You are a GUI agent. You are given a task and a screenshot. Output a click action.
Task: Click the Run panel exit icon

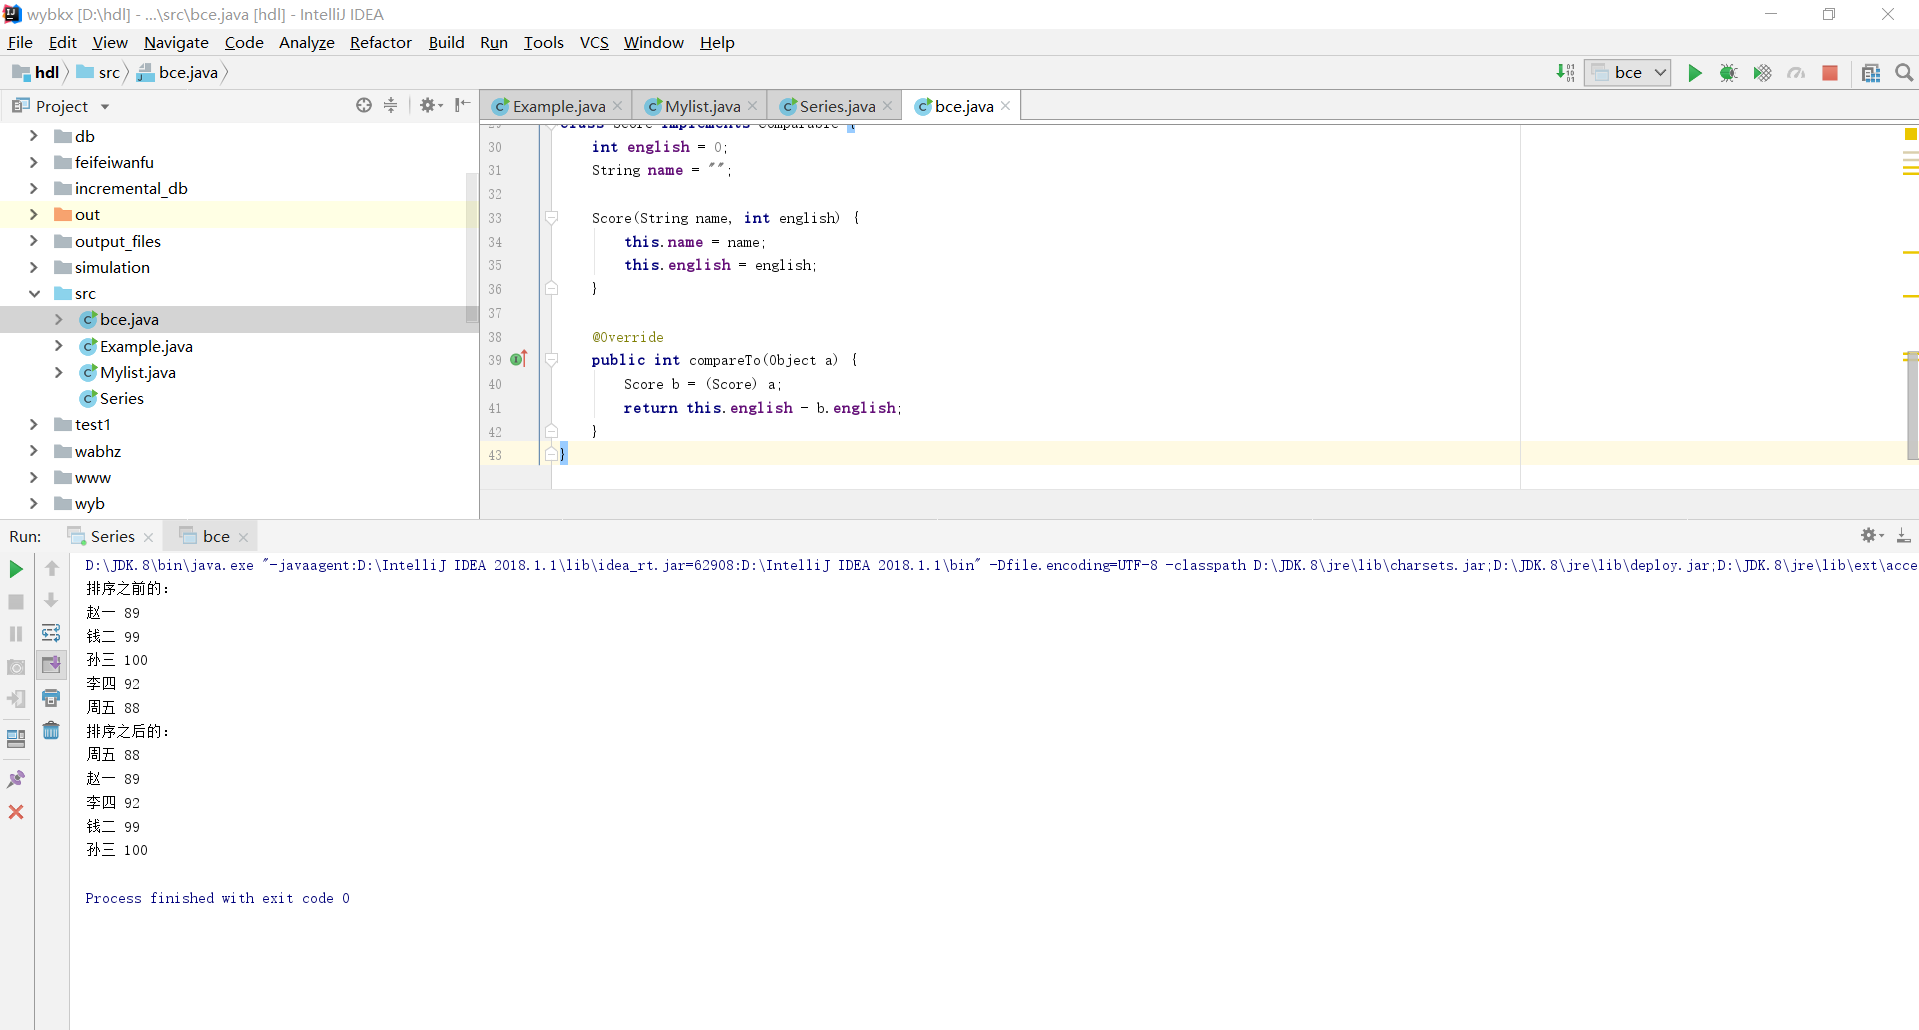point(16,699)
